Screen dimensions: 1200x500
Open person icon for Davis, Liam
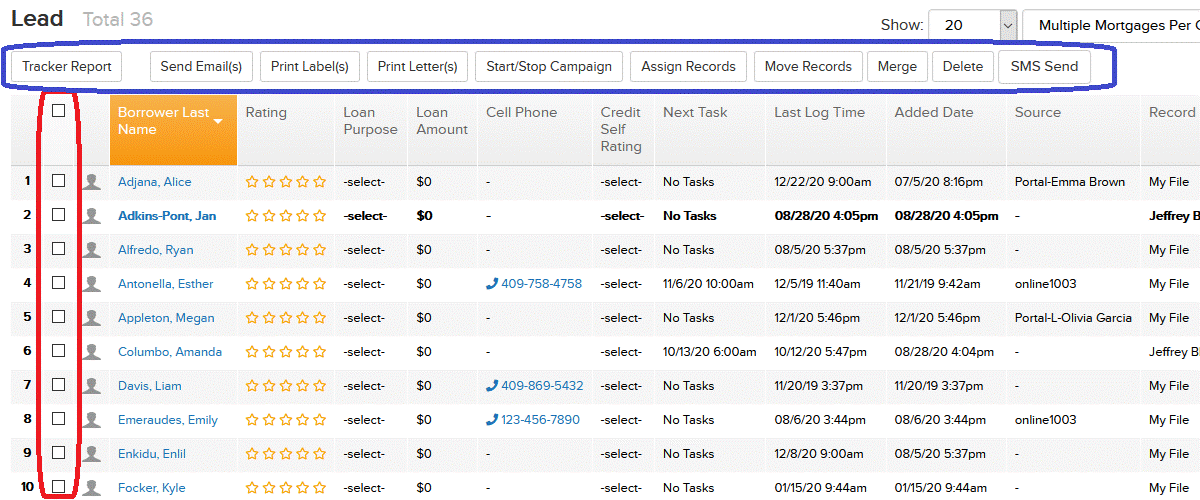pos(93,386)
